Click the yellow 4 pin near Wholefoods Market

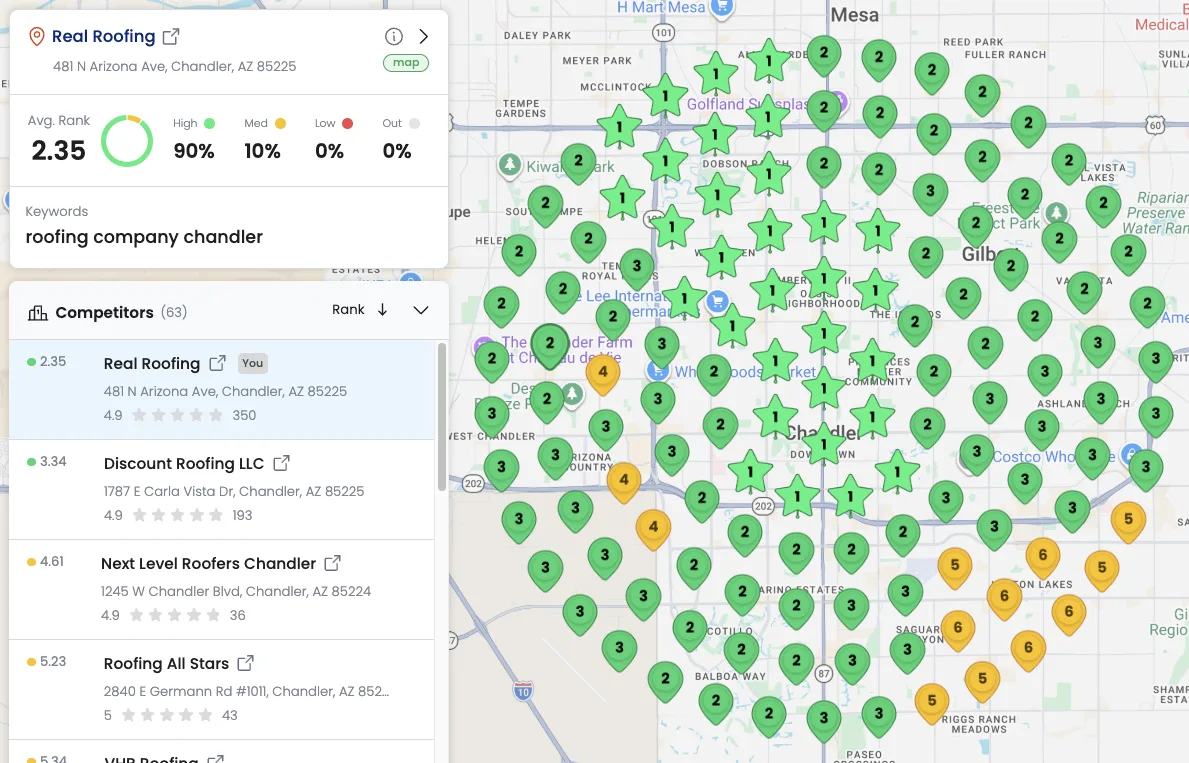point(603,374)
